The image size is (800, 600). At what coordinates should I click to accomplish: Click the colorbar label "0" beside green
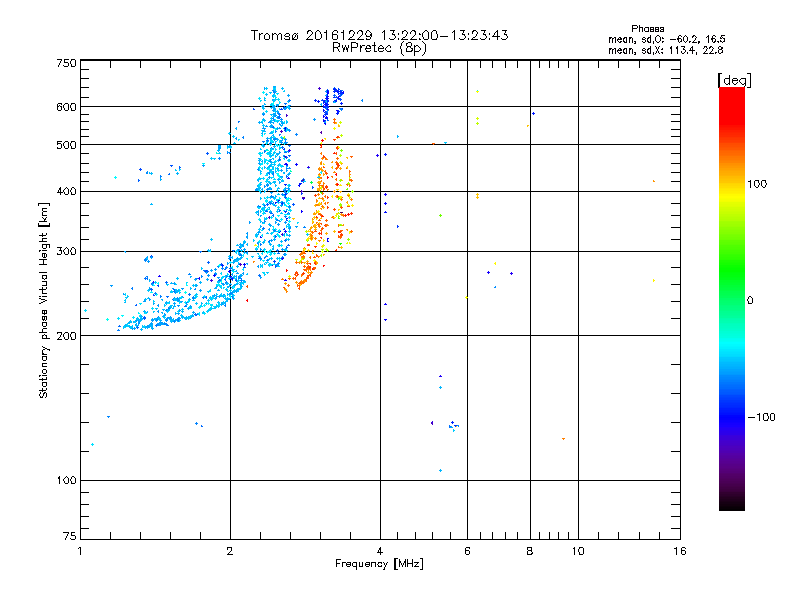click(750, 301)
